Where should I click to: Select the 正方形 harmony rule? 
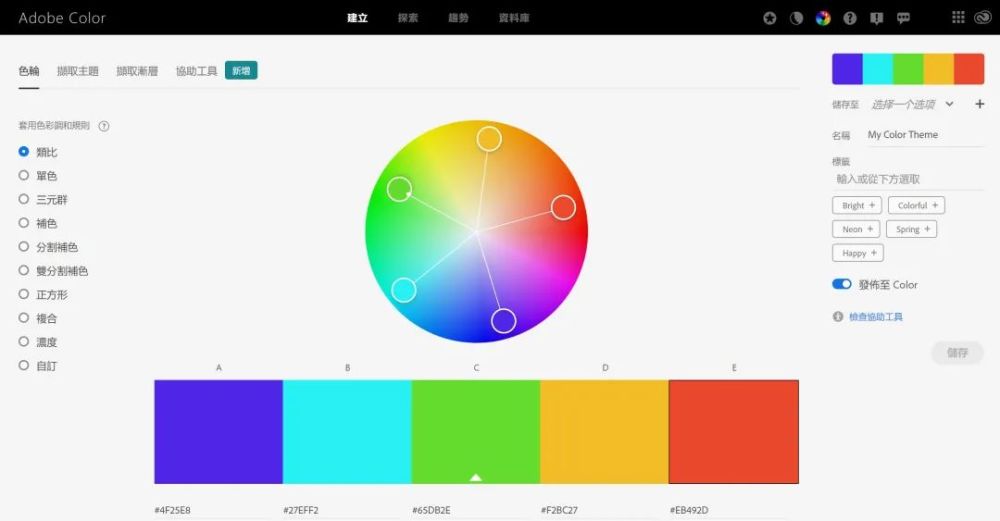click(24, 294)
